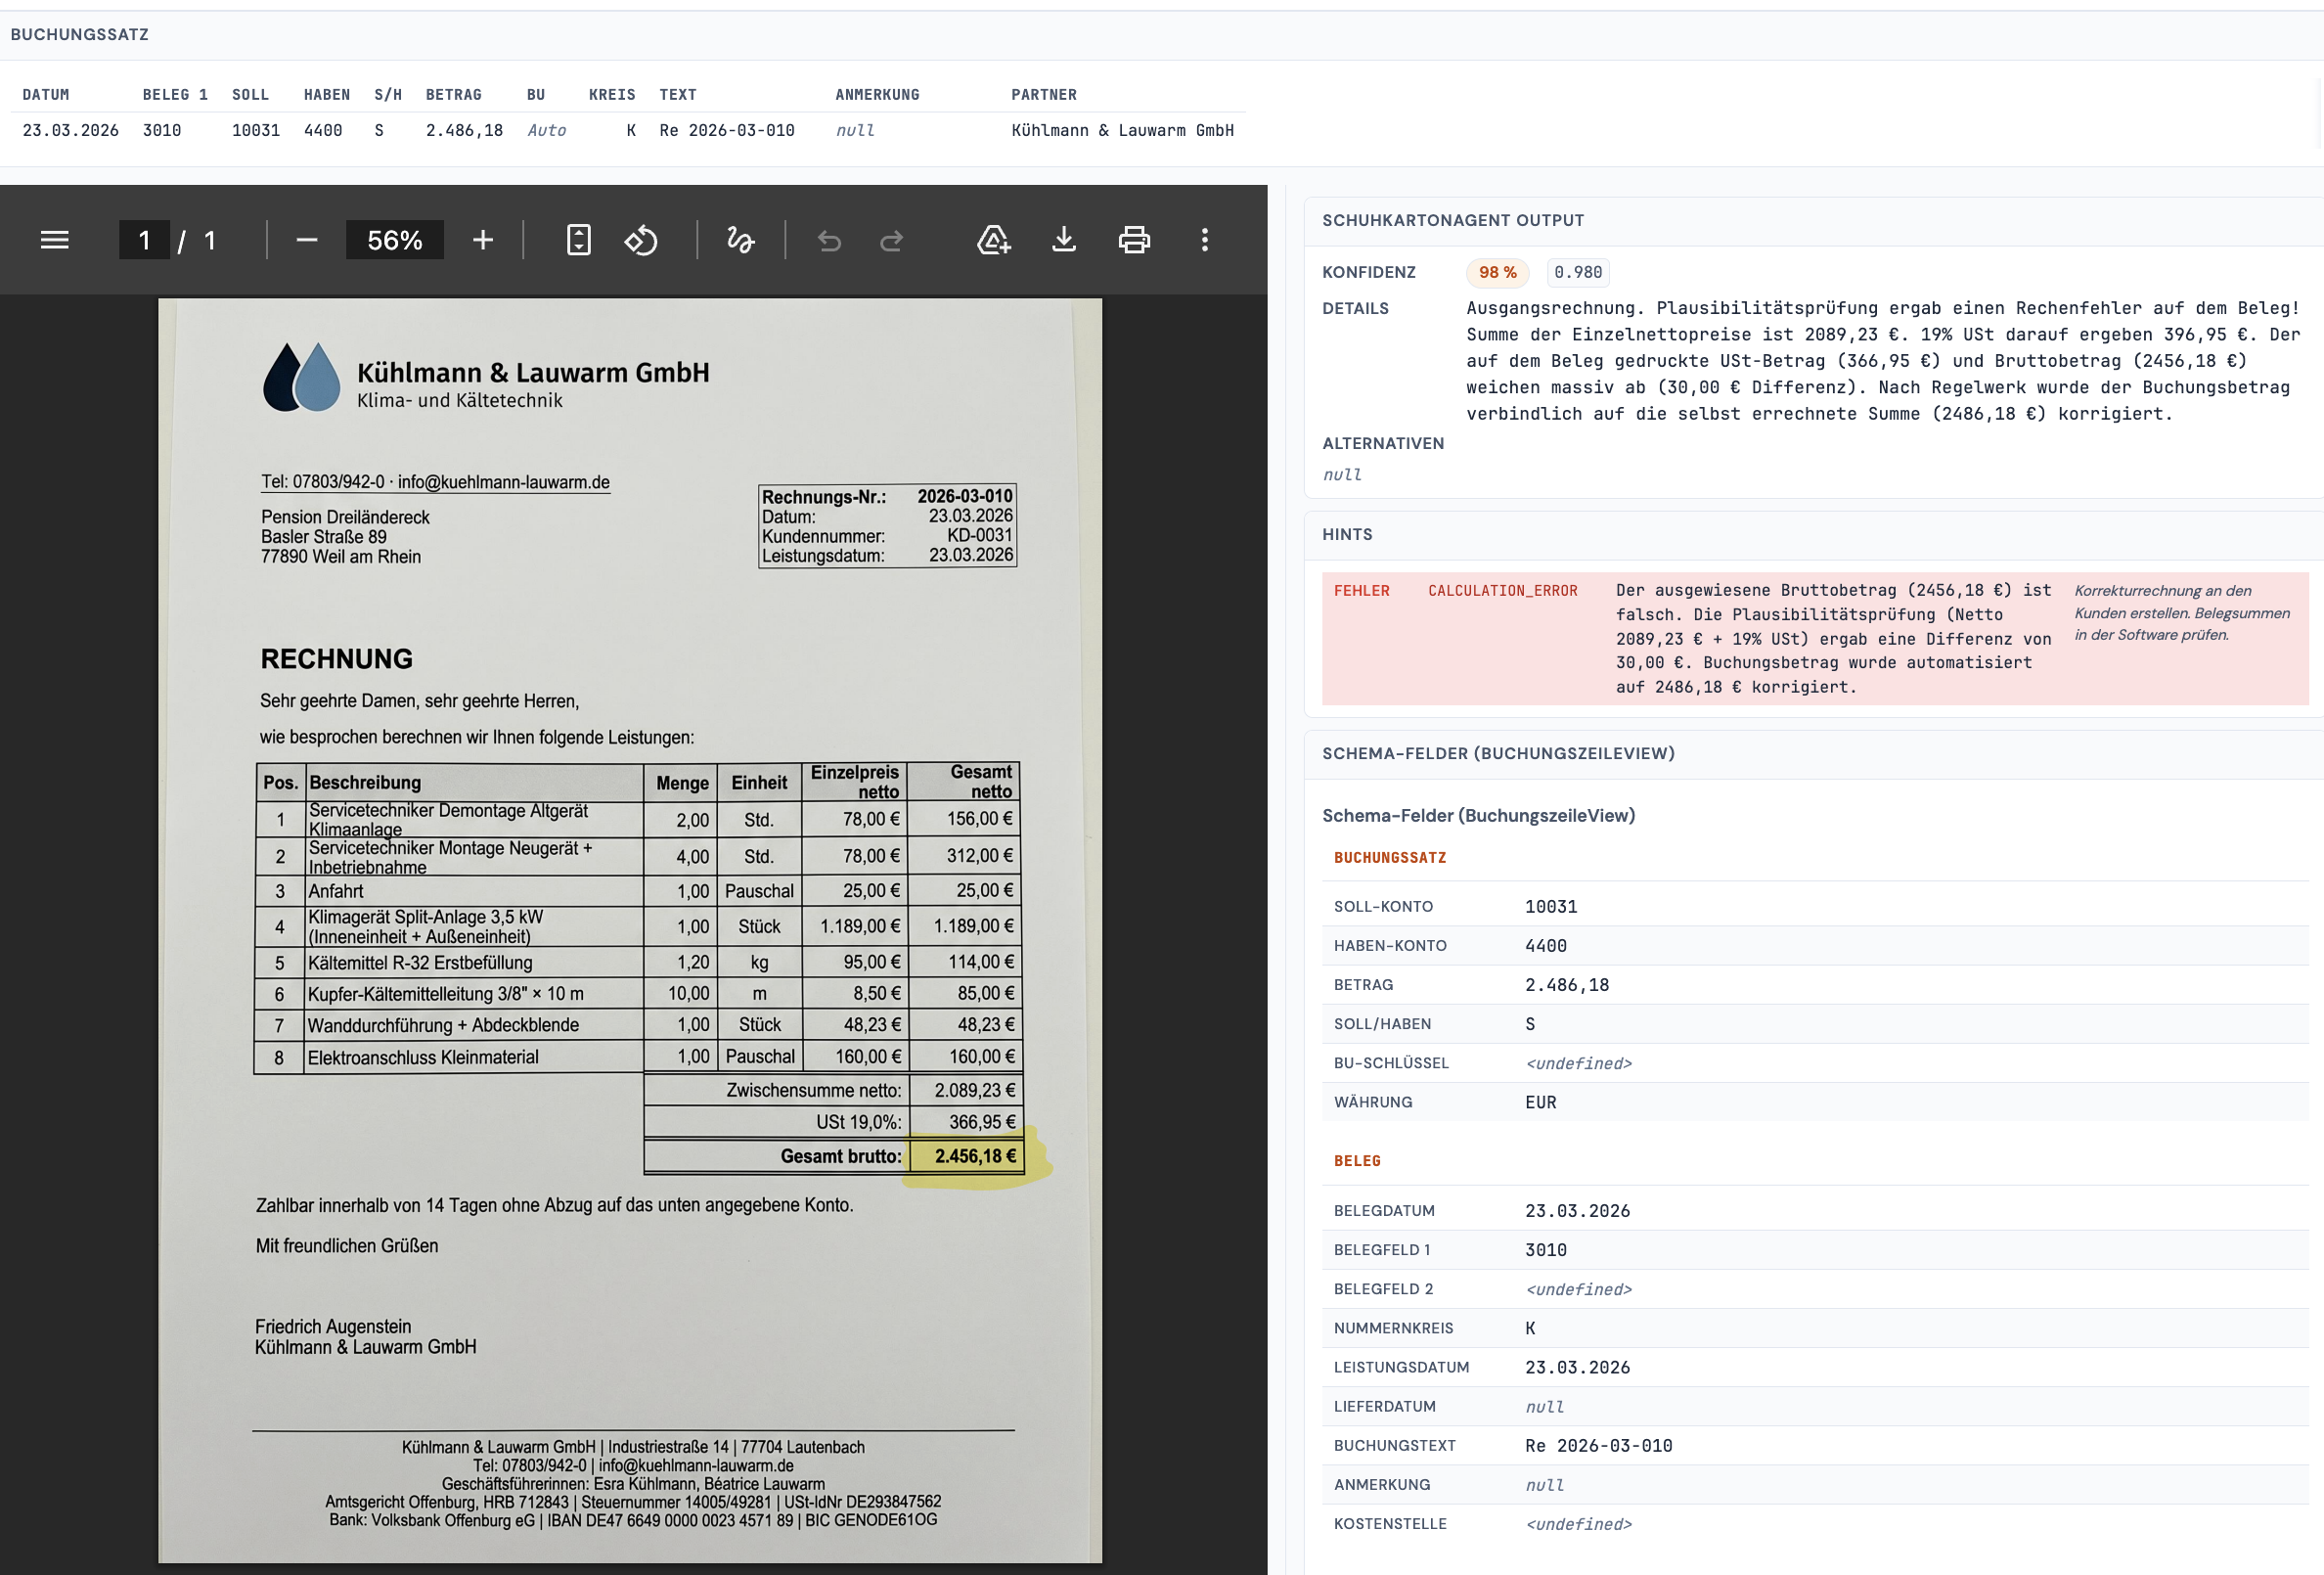Click the booking amount 2.486,18 in table row
The width and height of the screenshot is (2324, 1575).
tap(464, 130)
